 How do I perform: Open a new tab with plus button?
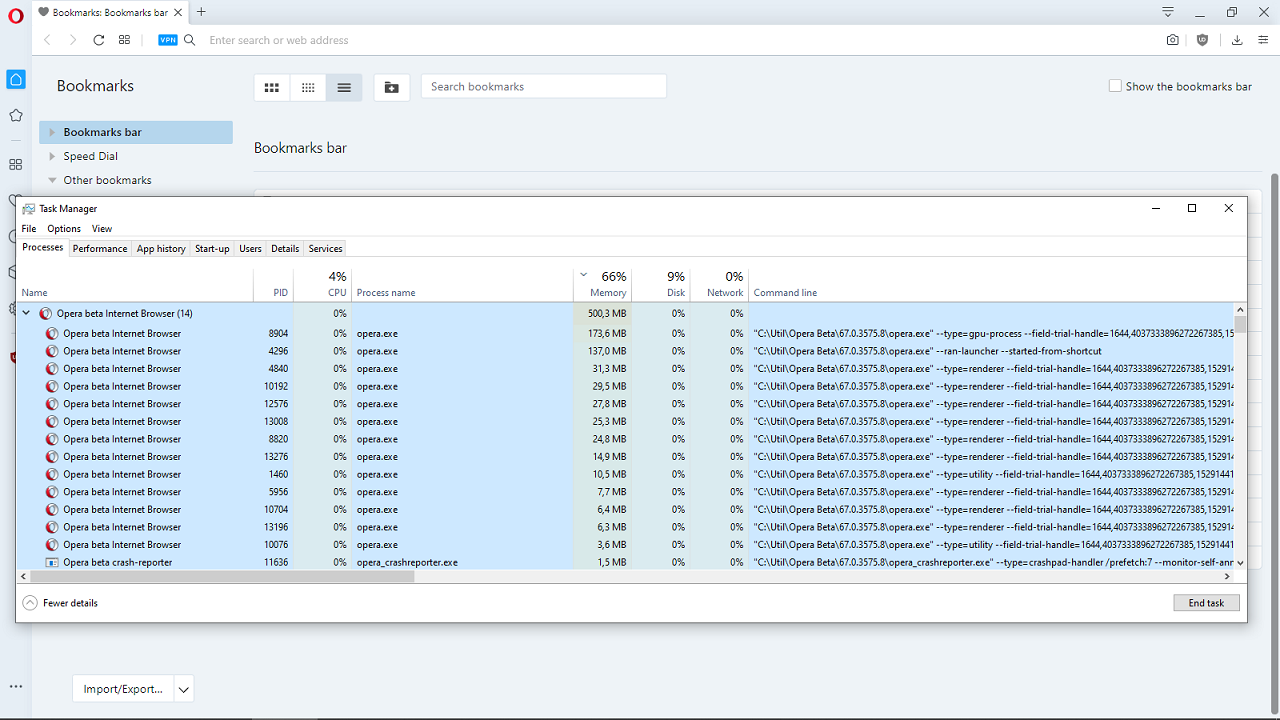[x=201, y=12]
